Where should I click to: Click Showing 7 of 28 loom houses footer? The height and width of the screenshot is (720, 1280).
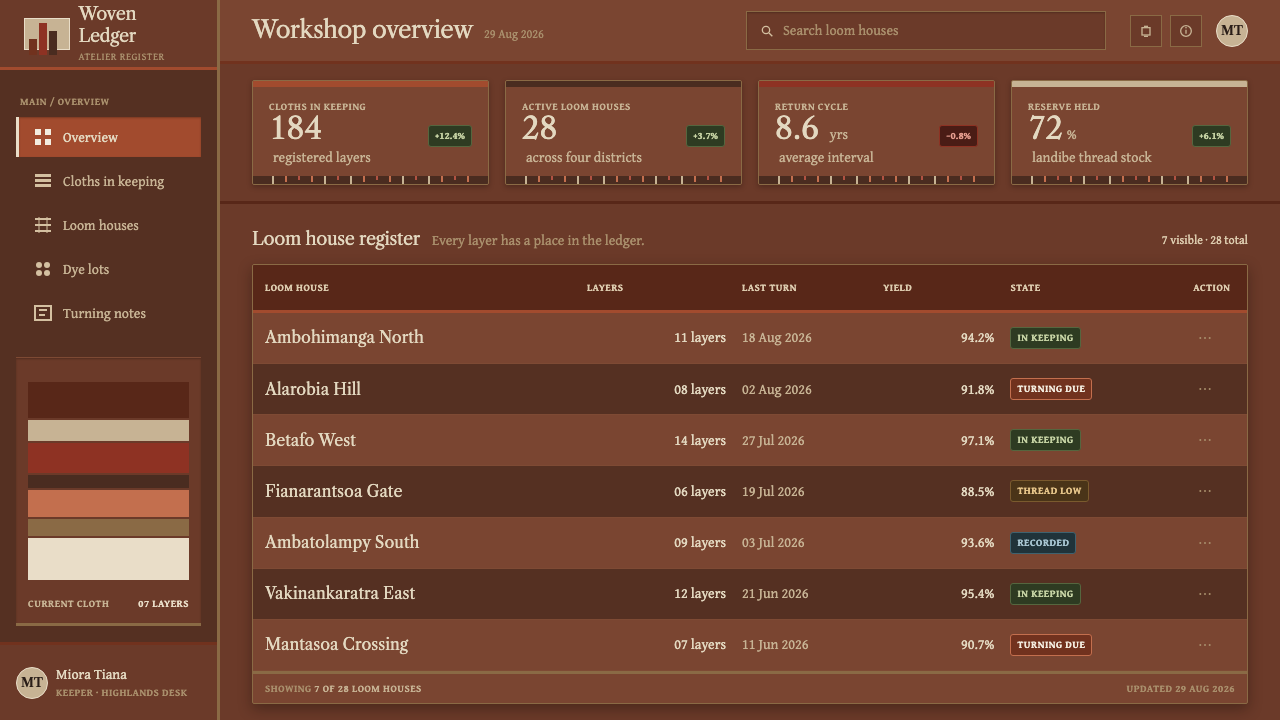coord(343,689)
